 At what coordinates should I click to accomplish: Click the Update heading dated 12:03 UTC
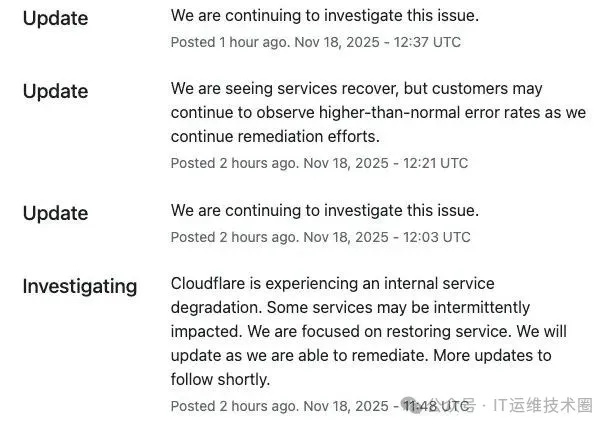(x=55, y=214)
